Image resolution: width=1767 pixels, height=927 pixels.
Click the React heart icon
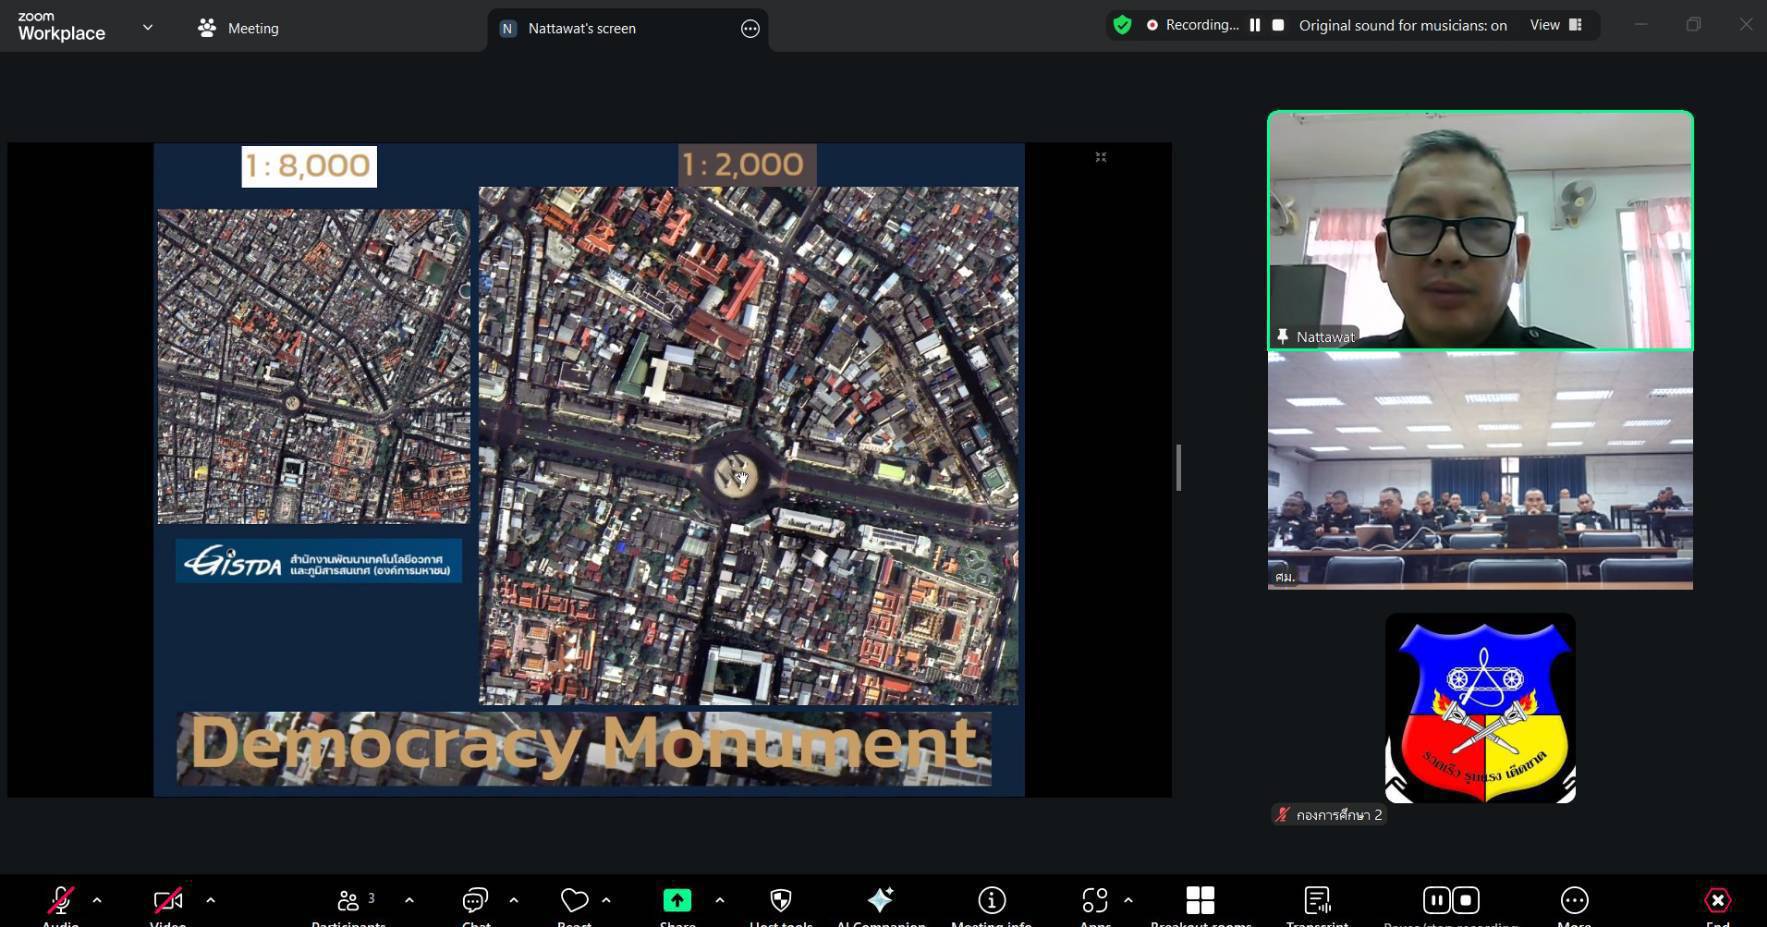tap(574, 902)
